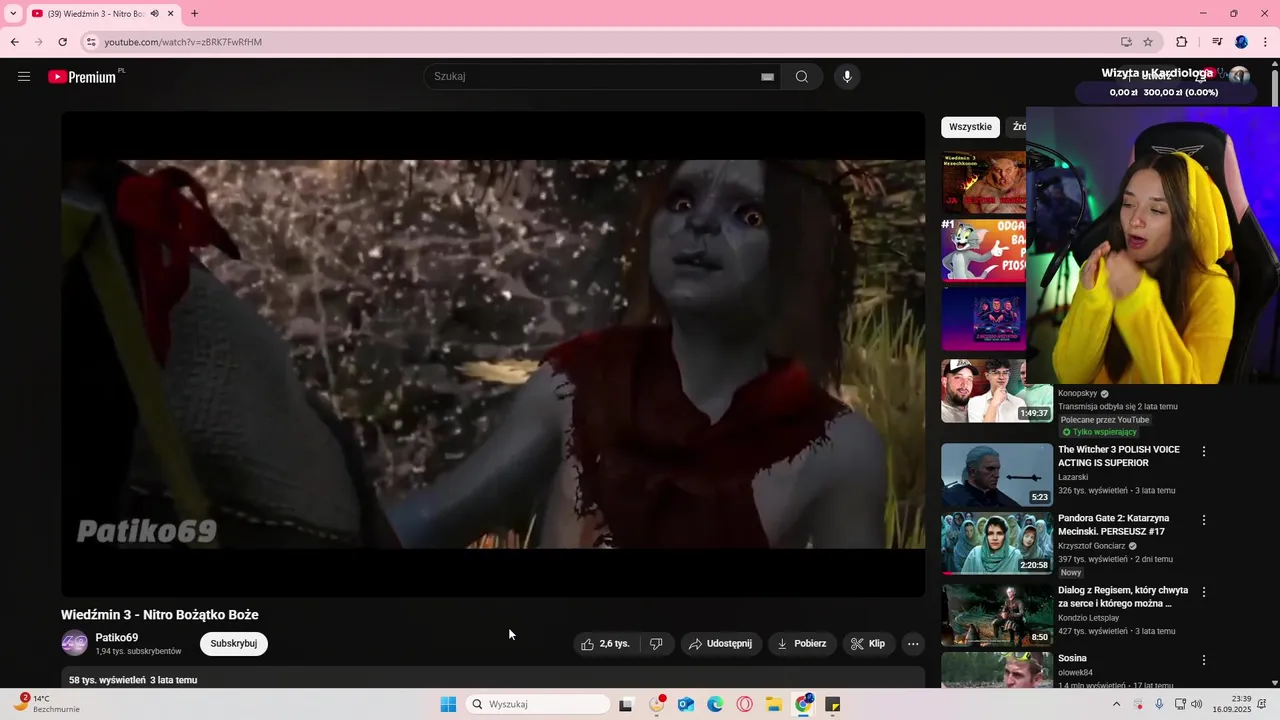Viewport: 1280px width, 720px height.
Task: Open on-screen keyboard in YouTube search box
Action: click(x=767, y=77)
